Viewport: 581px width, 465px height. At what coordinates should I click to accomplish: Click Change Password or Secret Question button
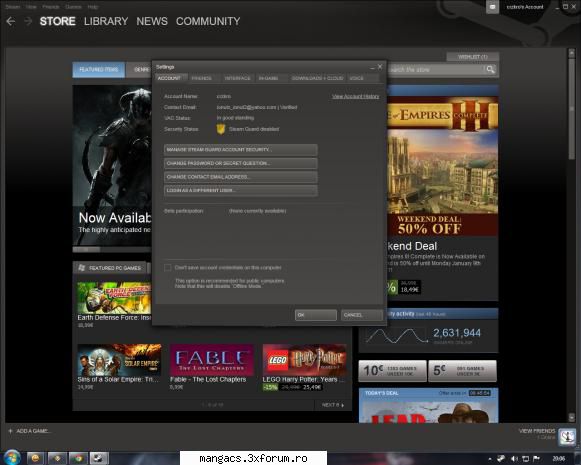(240, 163)
